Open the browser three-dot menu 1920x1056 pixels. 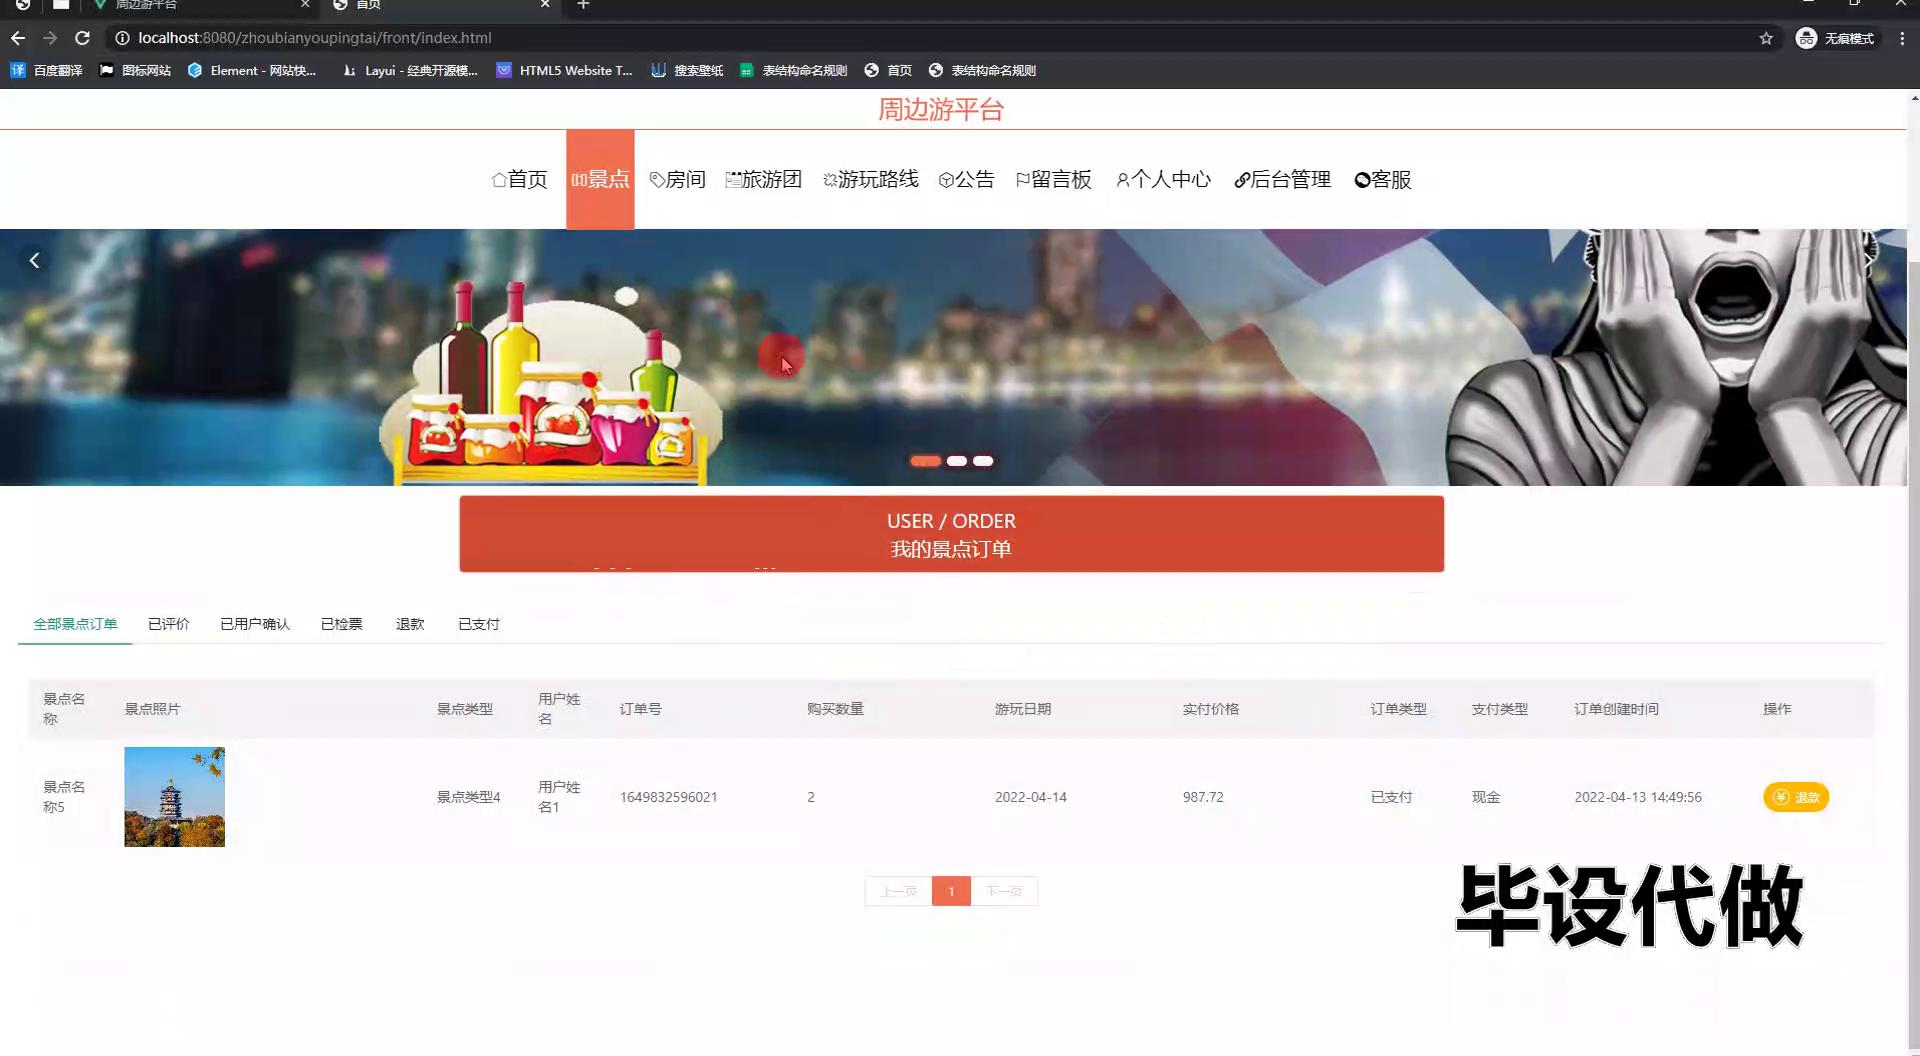(1902, 38)
